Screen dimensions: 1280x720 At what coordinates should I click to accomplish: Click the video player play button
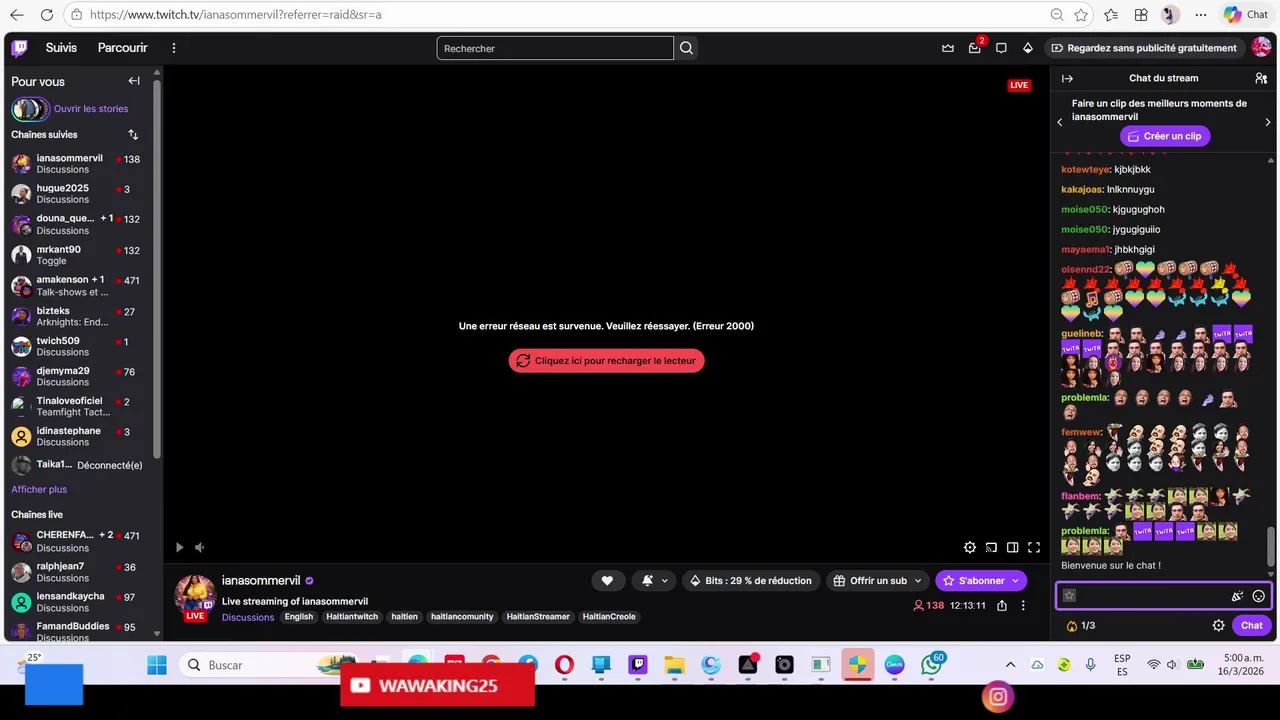point(179,547)
